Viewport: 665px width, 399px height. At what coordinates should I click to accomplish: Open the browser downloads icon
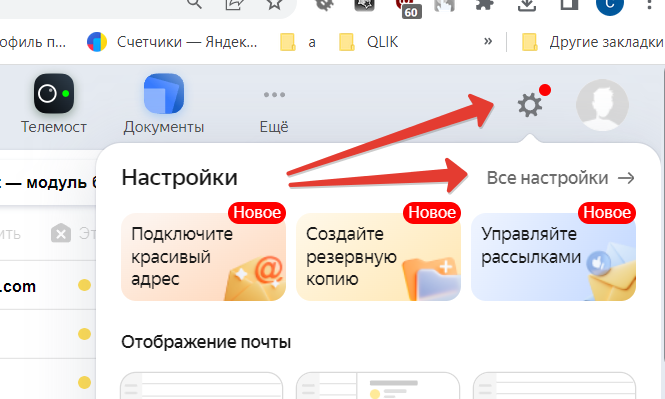(527, 5)
